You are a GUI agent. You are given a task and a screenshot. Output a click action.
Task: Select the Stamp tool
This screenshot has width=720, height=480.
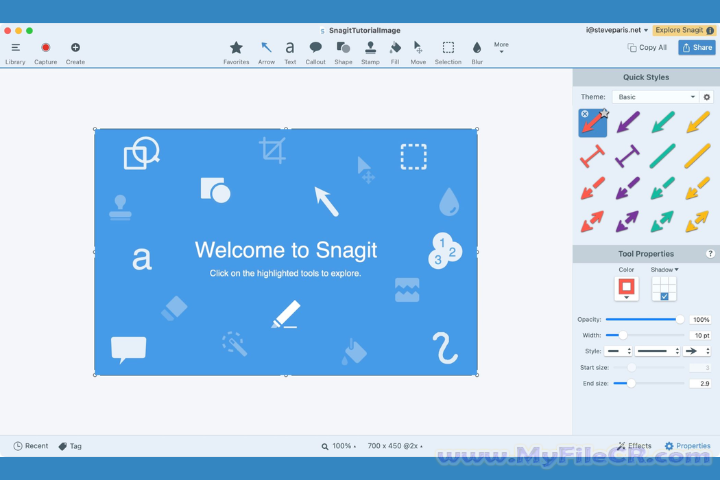(370, 53)
